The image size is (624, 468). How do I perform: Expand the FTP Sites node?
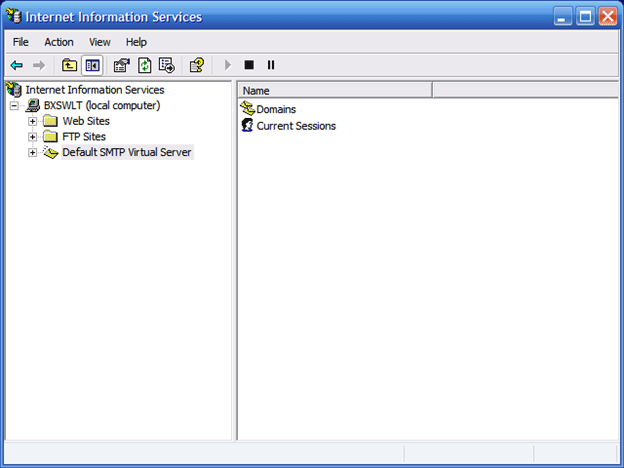click(33, 137)
